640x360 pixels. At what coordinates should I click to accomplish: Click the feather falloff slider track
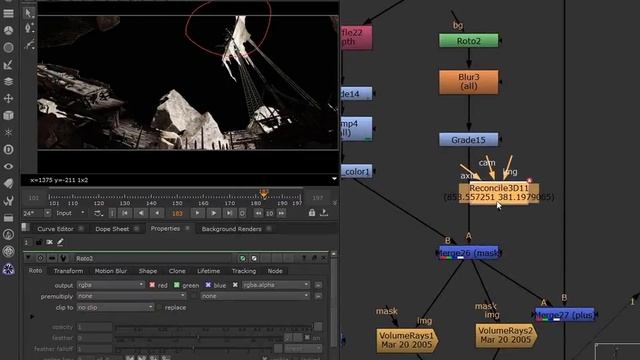pos(194,349)
